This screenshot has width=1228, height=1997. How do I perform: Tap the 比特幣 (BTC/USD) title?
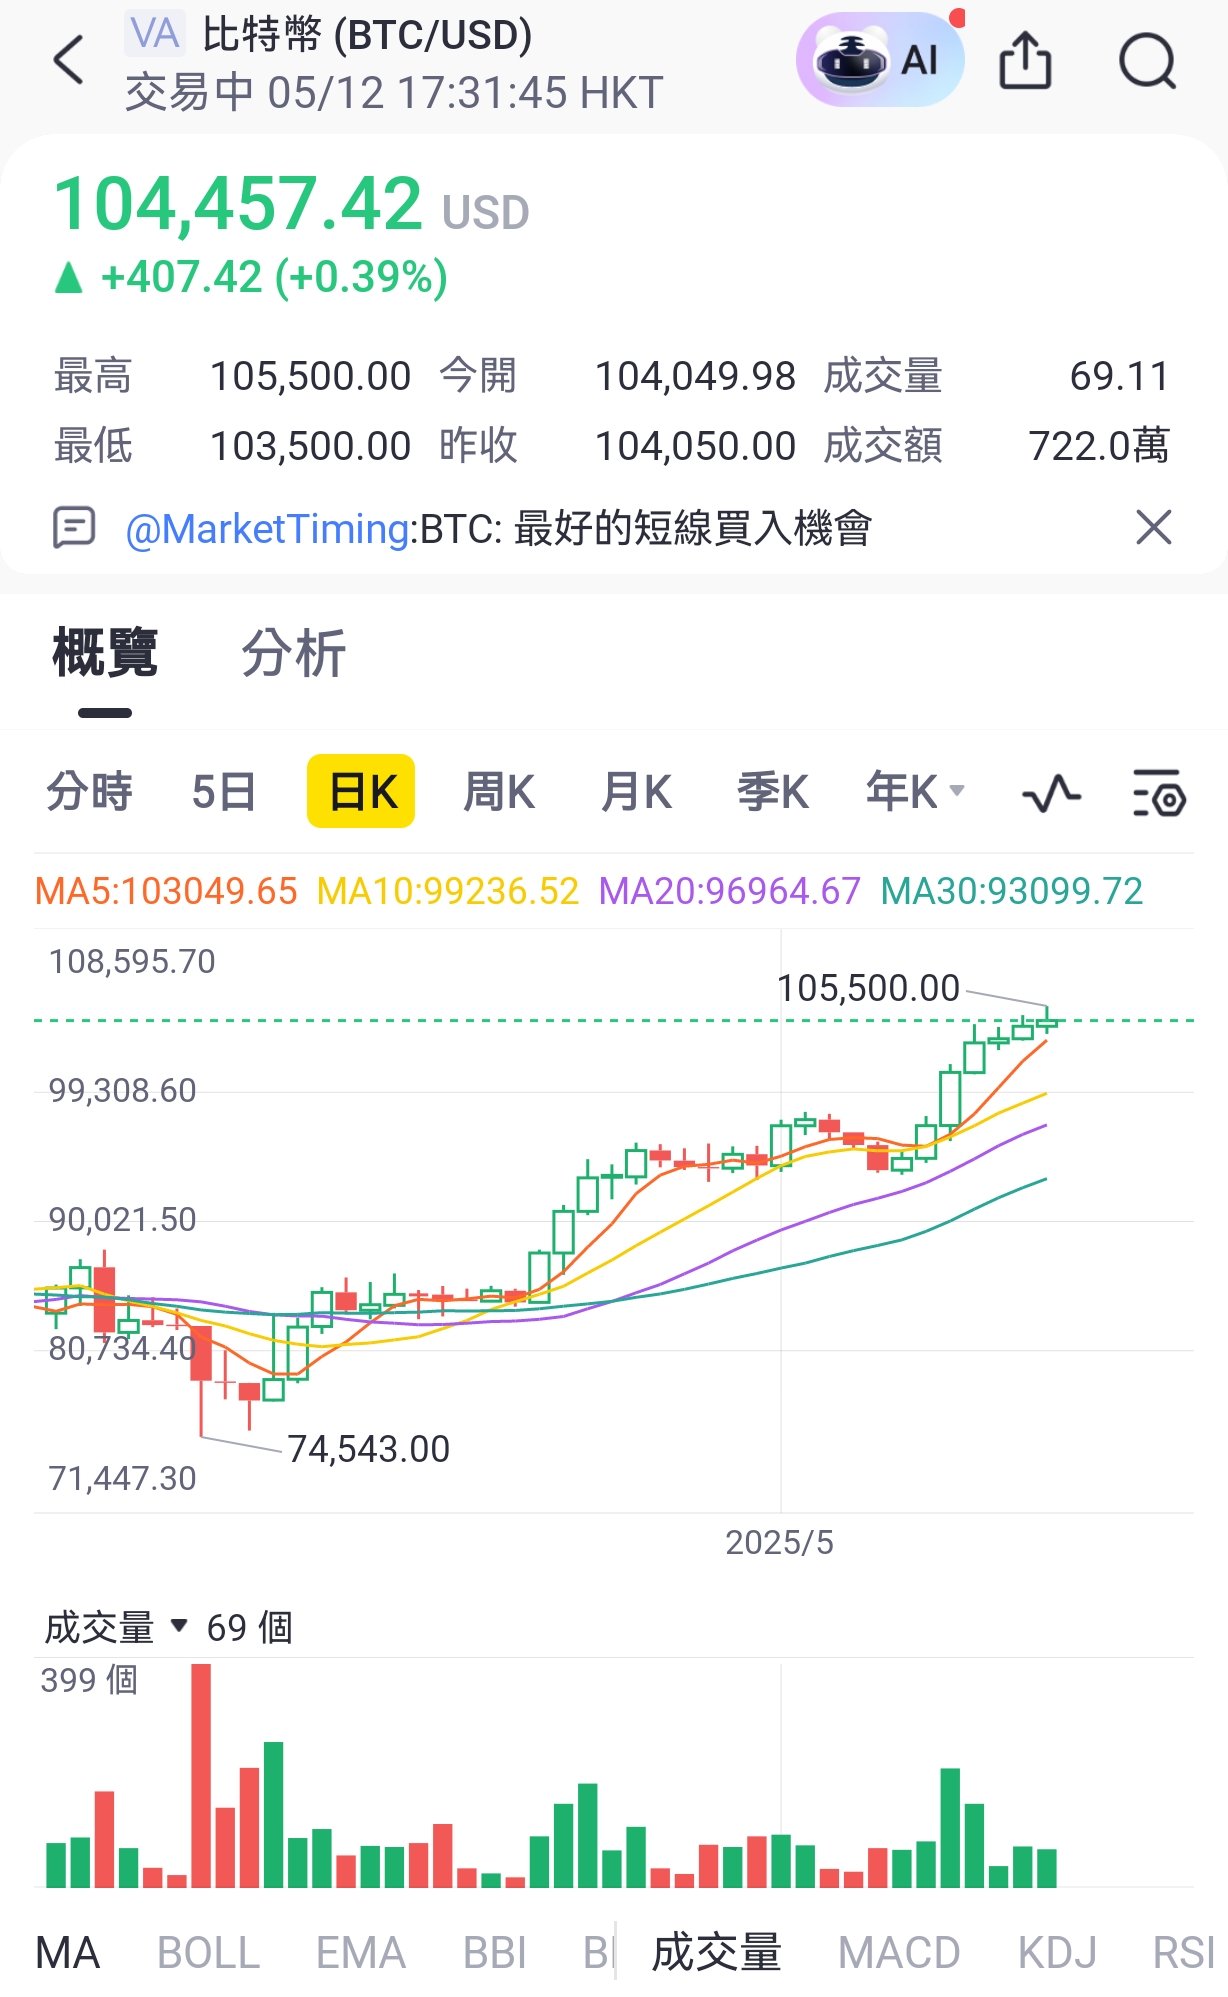[x=367, y=35]
